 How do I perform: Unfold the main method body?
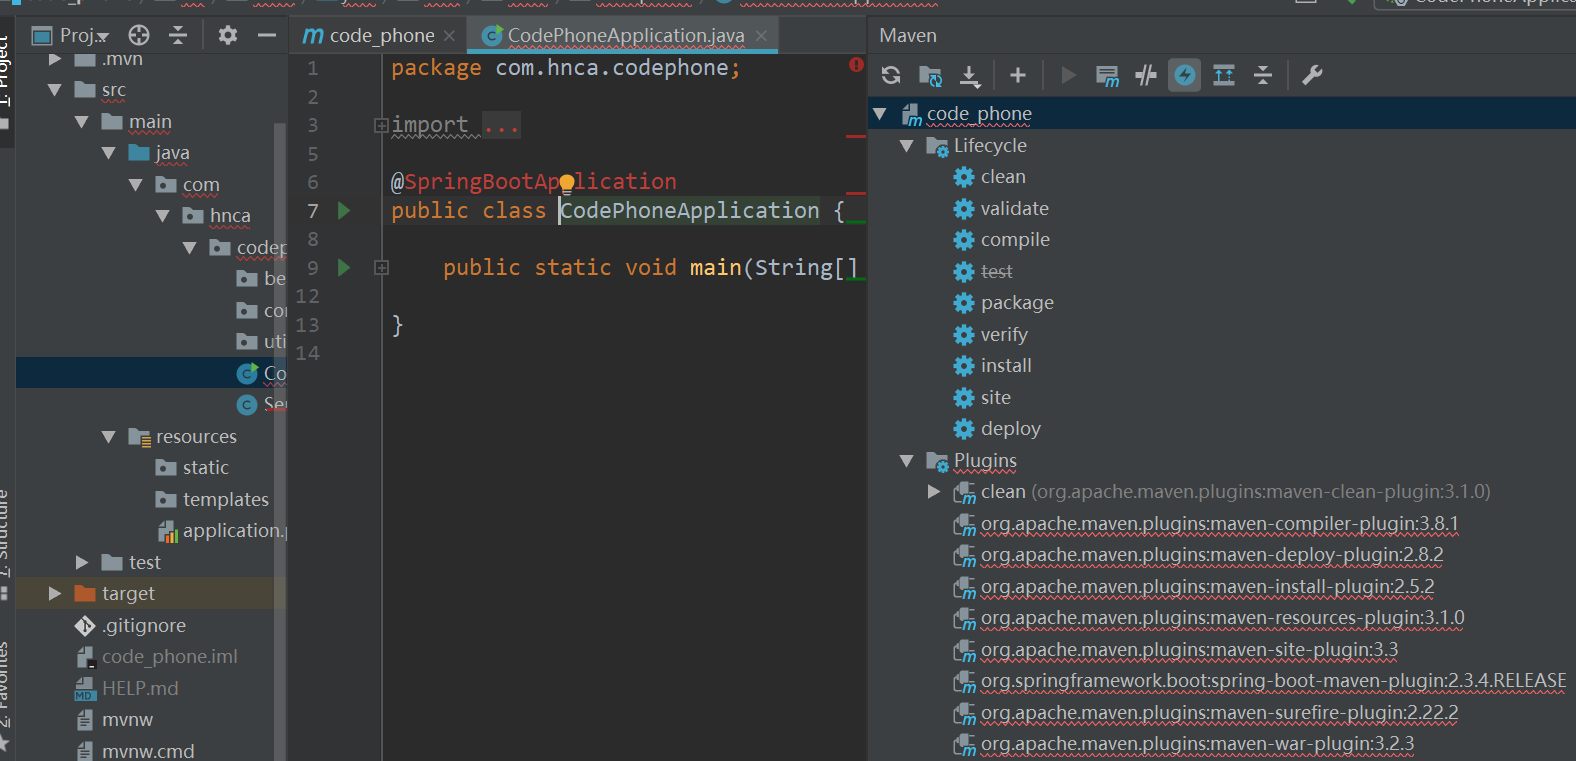pos(381,268)
